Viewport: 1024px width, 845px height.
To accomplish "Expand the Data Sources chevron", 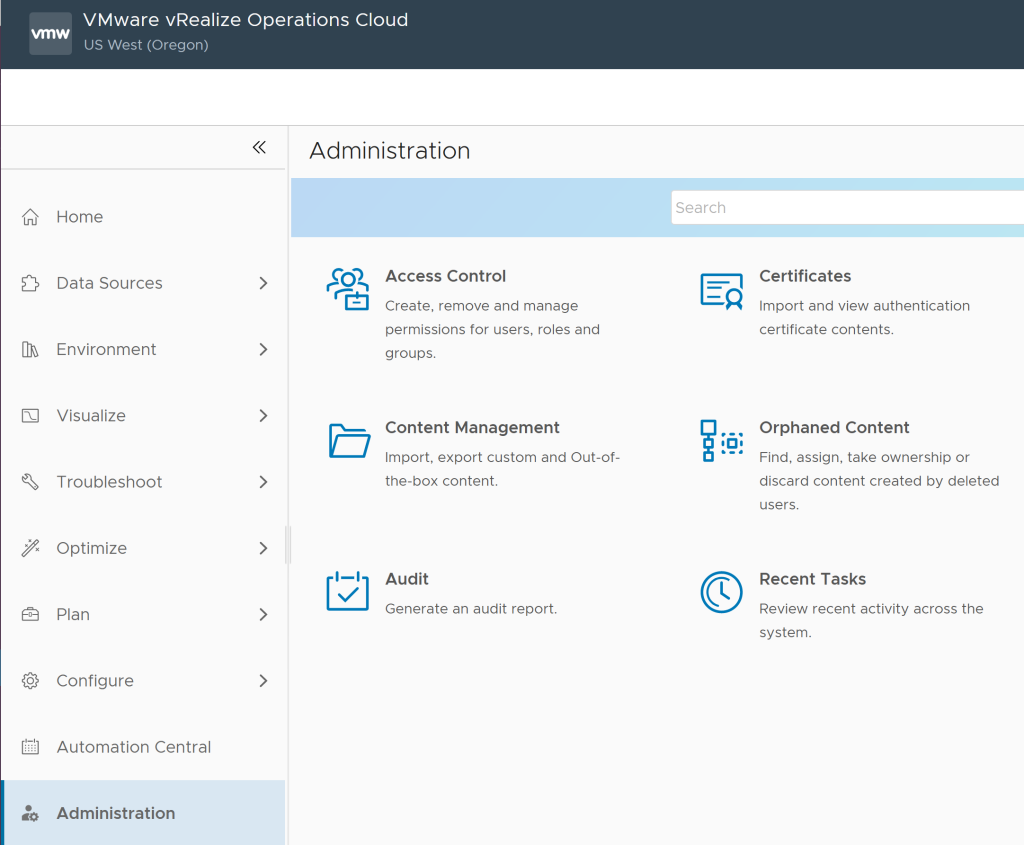I will pos(263,283).
